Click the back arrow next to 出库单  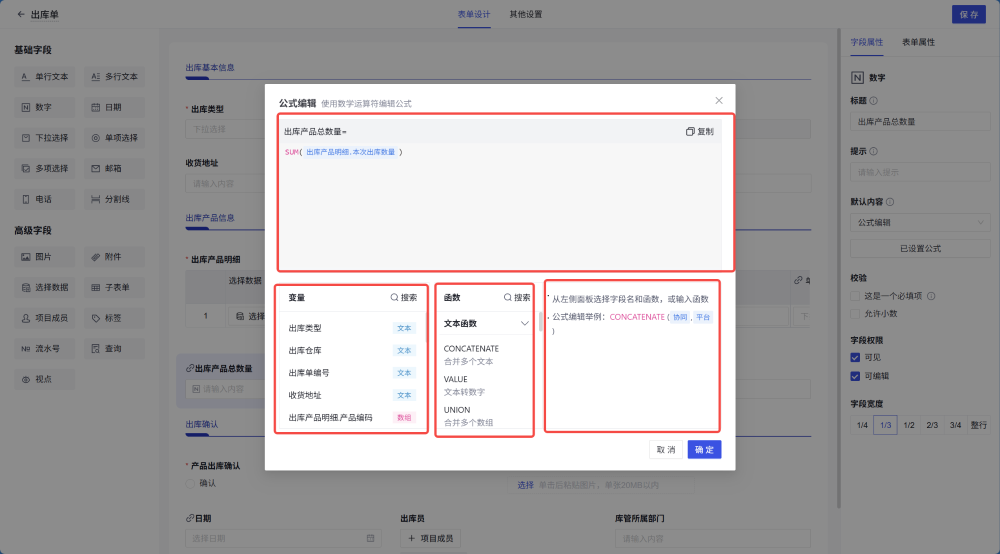pos(21,15)
